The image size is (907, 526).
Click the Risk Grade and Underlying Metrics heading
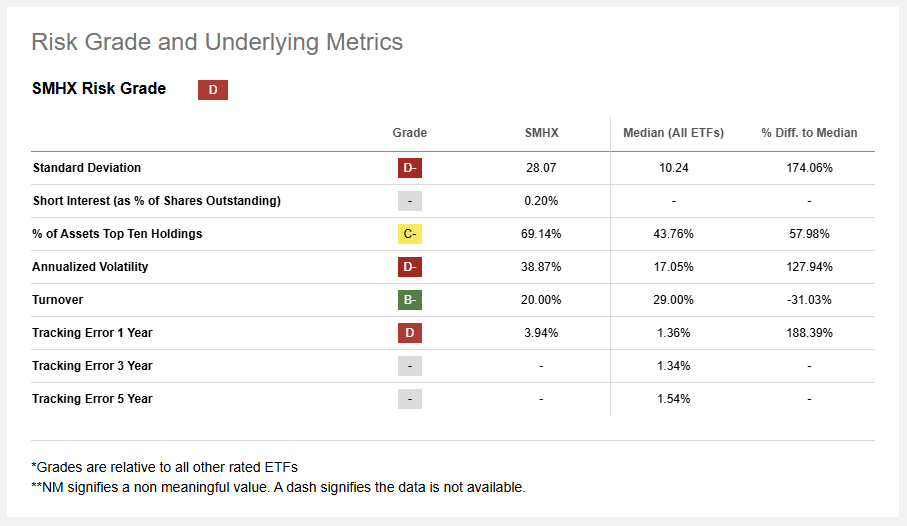coord(217,42)
